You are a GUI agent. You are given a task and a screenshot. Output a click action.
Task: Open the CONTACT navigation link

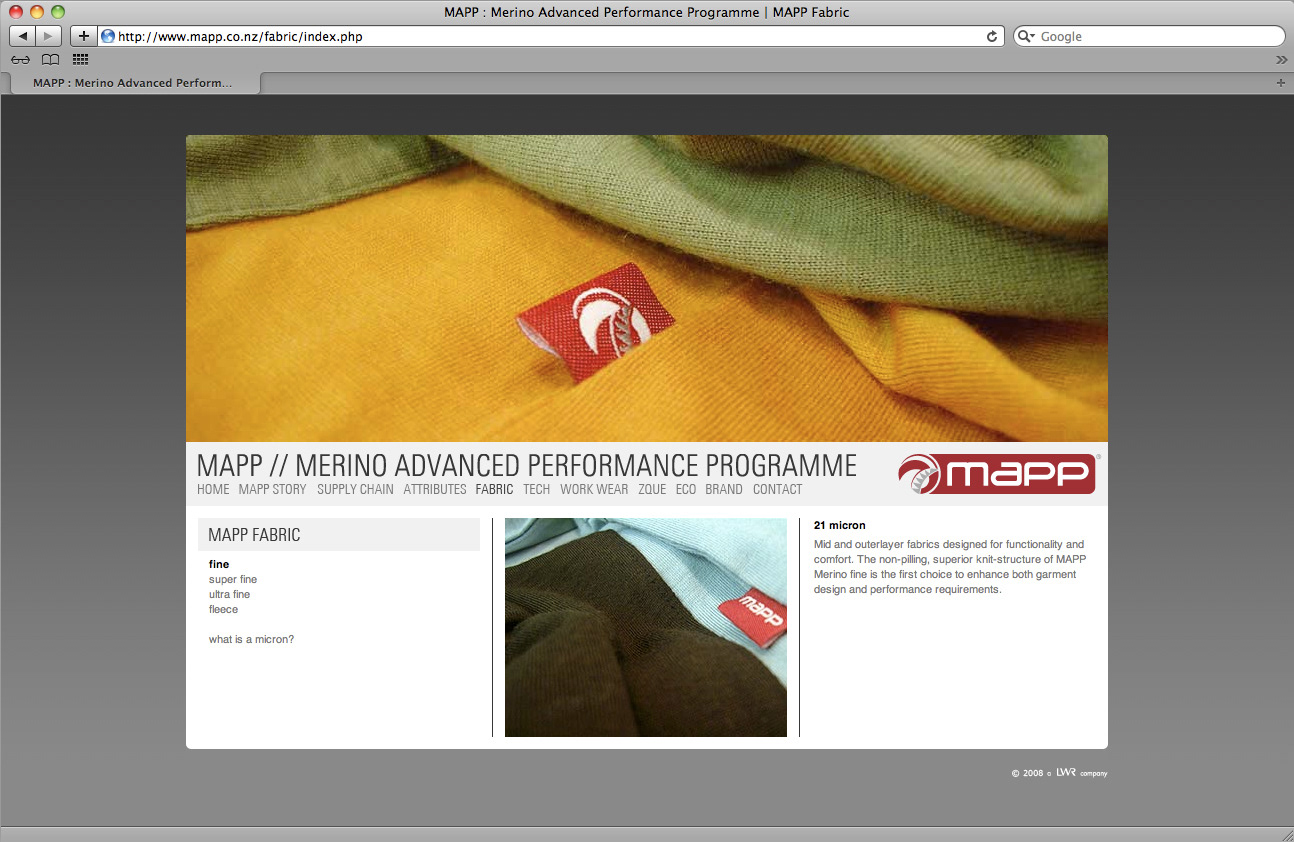[x=777, y=489]
